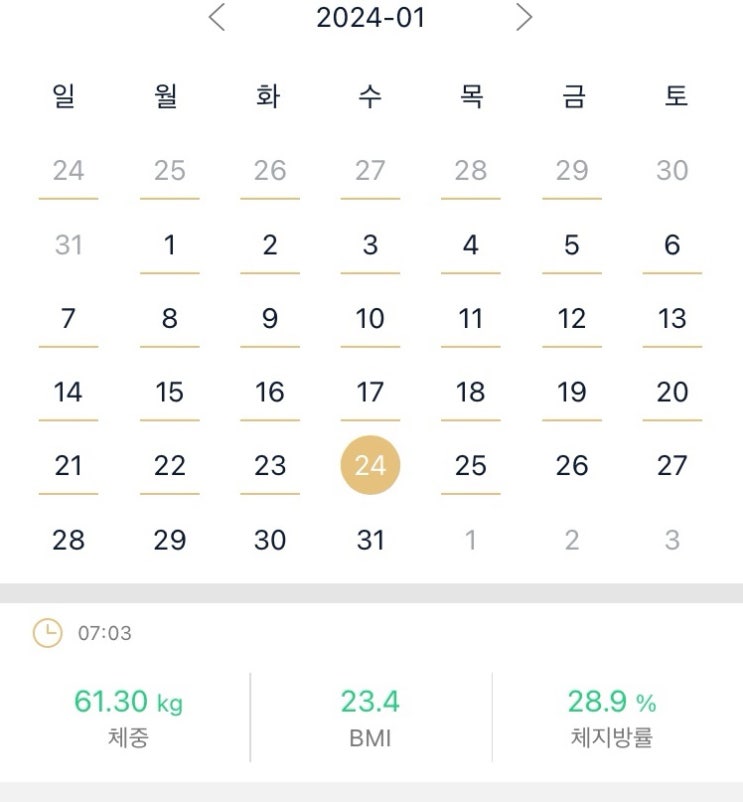
Task: Select the greyed December 31 date
Action: pos(68,245)
